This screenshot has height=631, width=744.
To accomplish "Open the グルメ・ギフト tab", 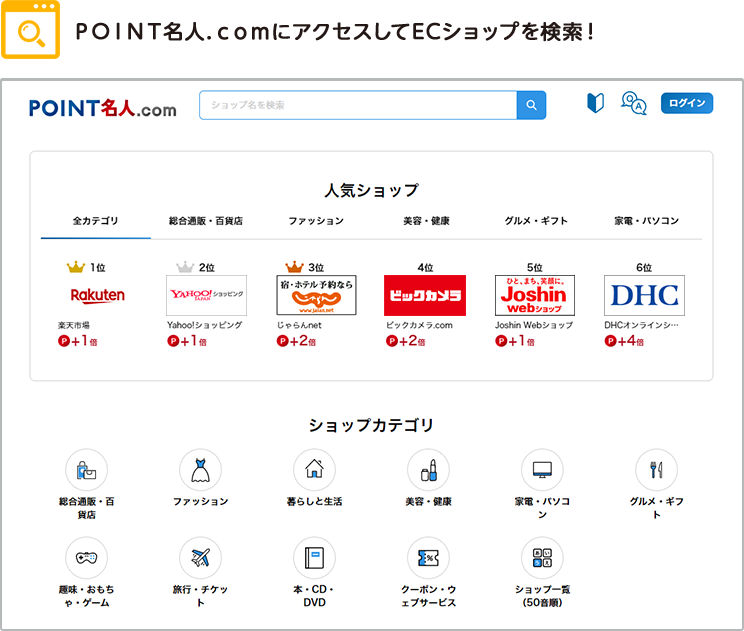I will tap(536, 221).
